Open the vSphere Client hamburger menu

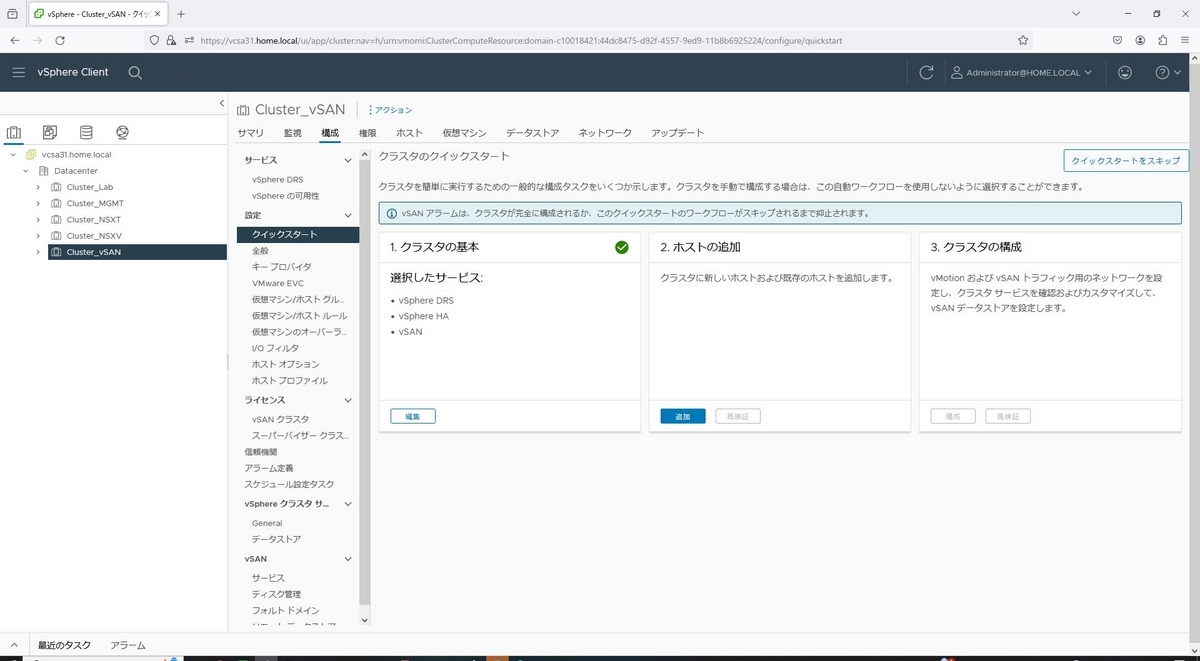19,72
